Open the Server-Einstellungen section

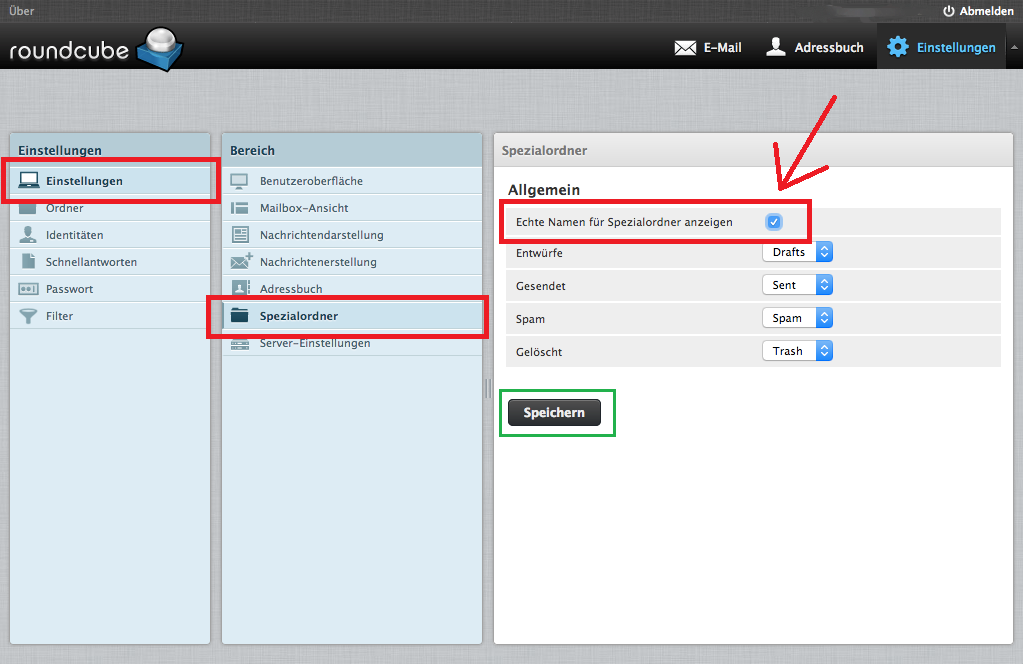[x=352, y=343]
